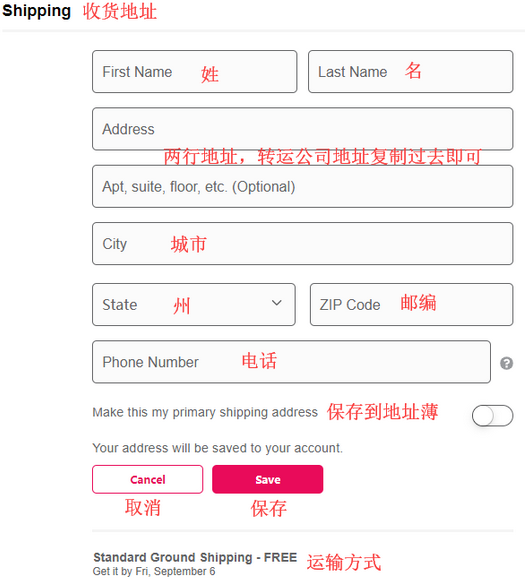This screenshot has height=583, width=529.
Task: Click the red 运输方式 annotation near shipping method
Action: 344,562
